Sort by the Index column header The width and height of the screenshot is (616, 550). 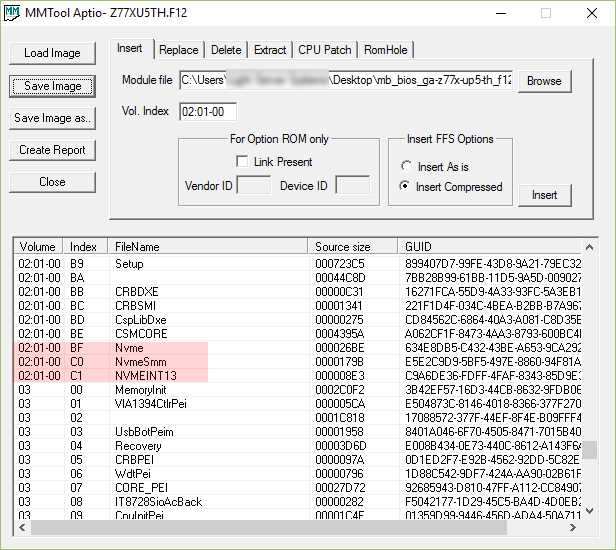85,247
